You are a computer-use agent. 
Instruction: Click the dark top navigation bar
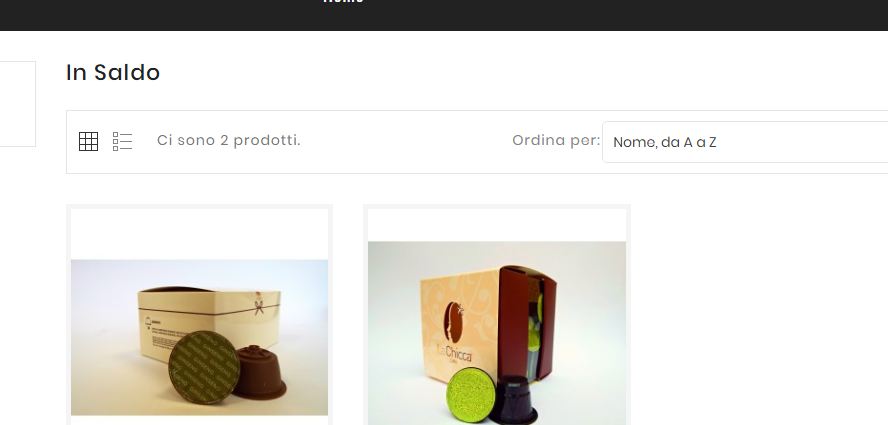tap(444, 15)
